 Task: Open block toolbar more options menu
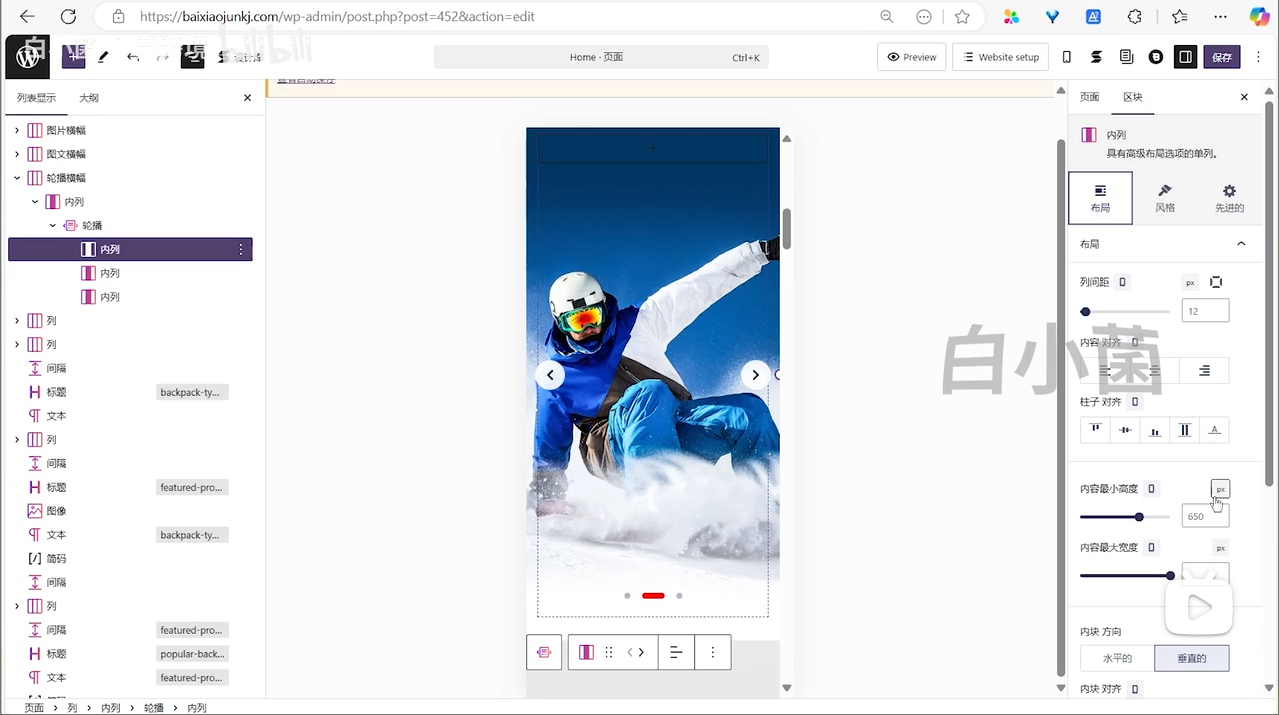(713, 652)
